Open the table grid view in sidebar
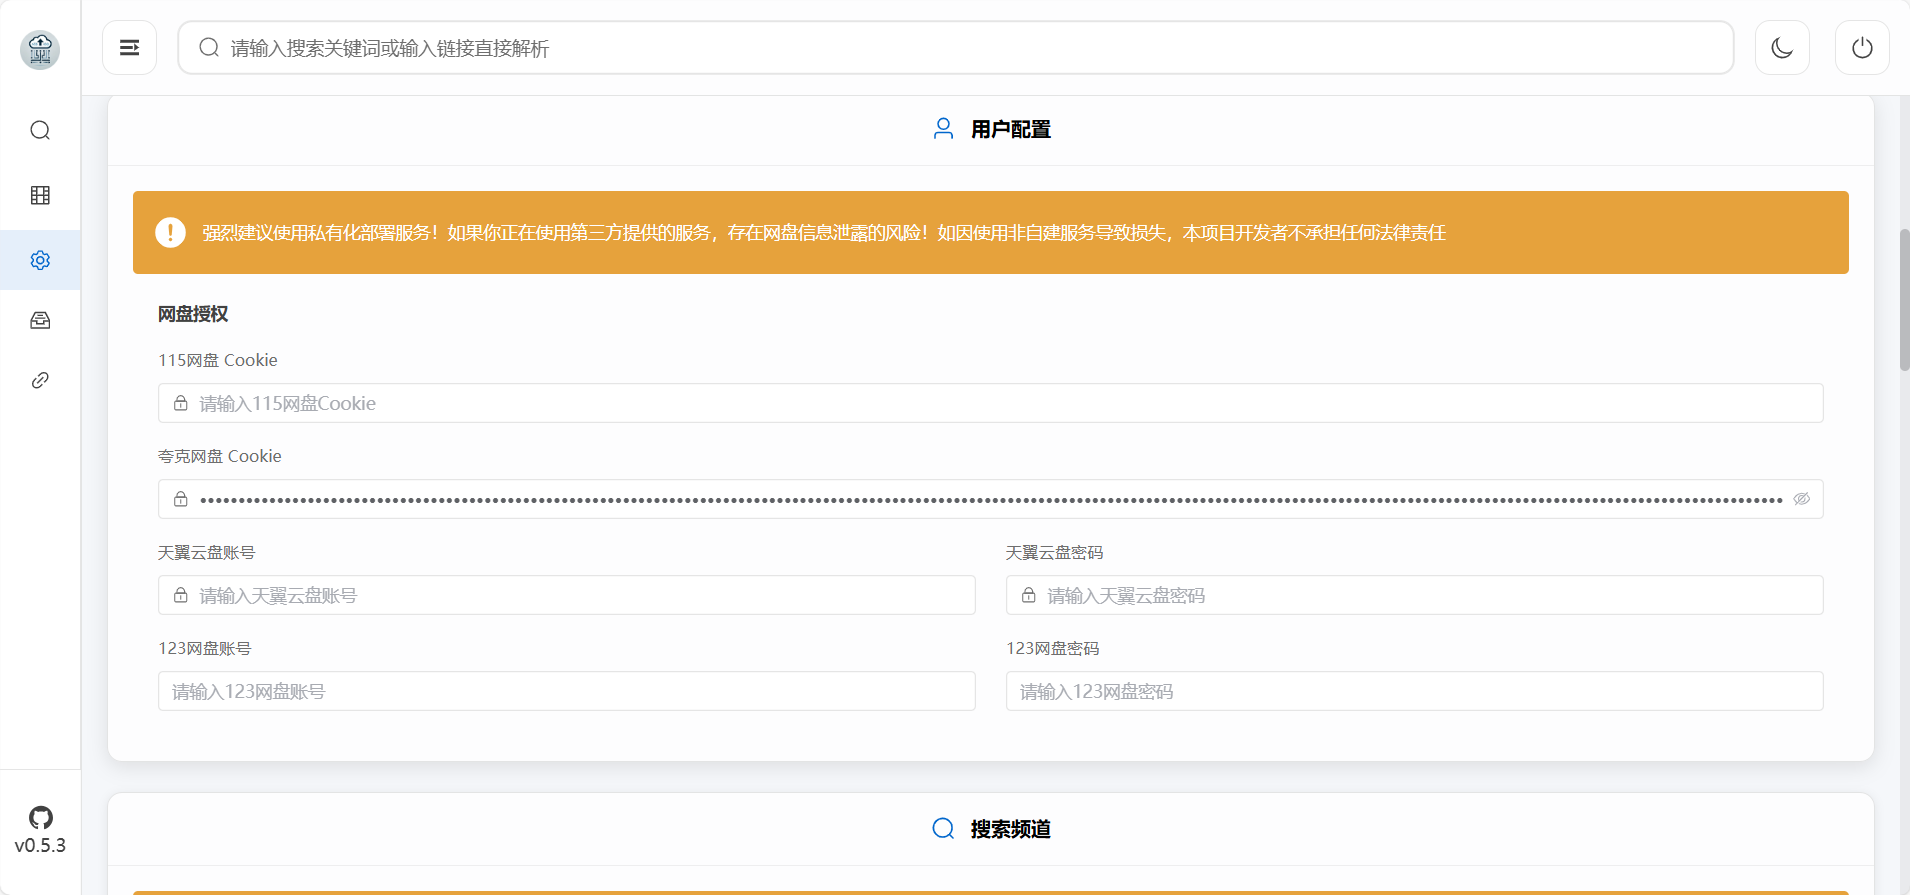 click(40, 195)
